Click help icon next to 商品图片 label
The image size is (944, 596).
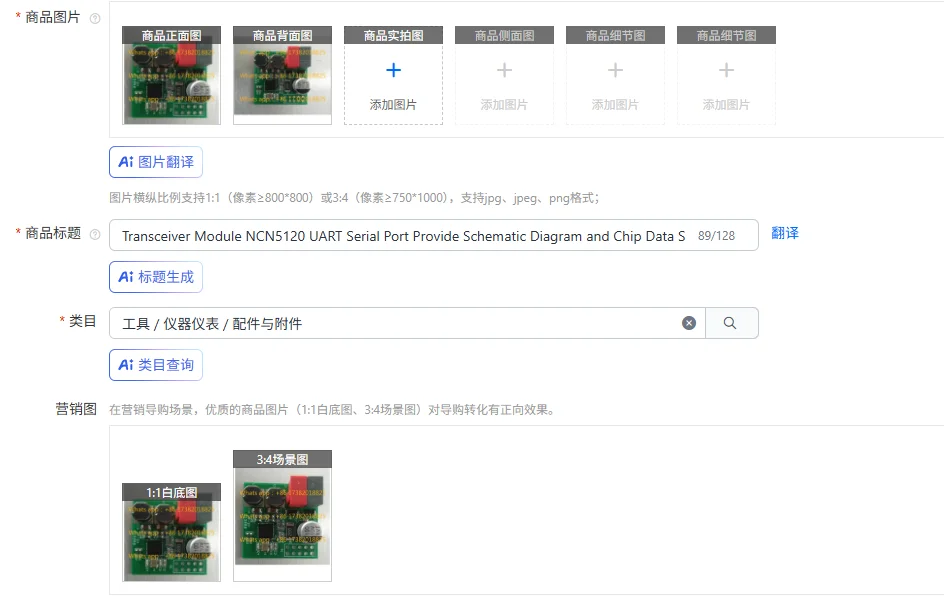(x=95, y=19)
